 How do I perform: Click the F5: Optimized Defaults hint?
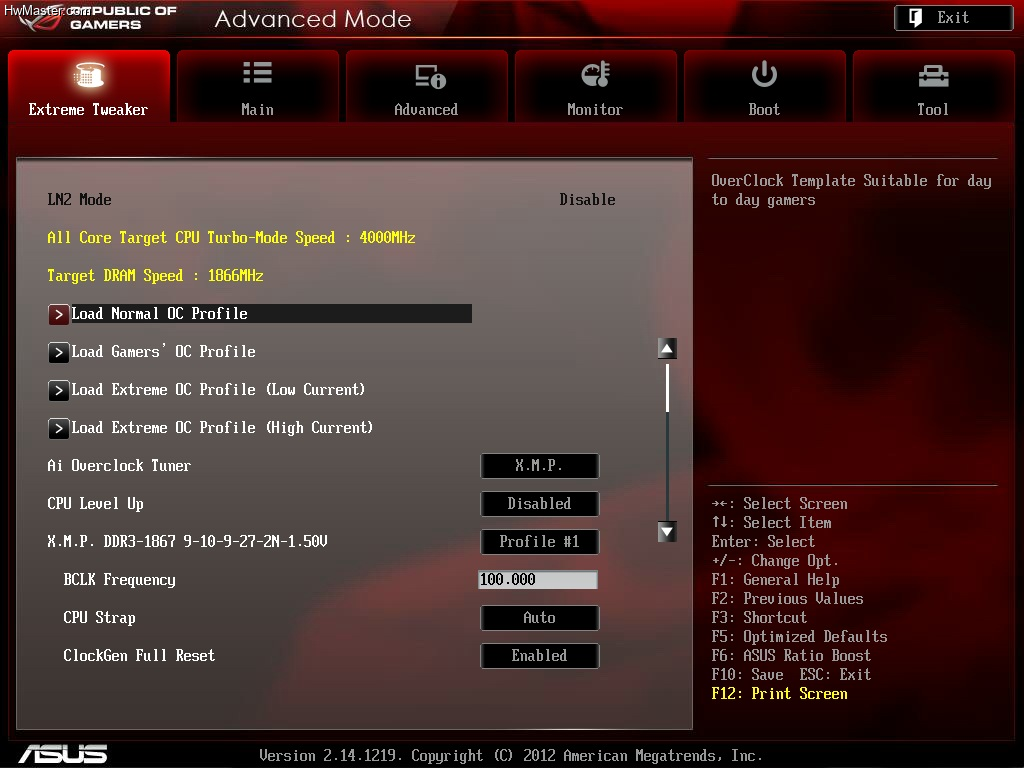pos(799,637)
